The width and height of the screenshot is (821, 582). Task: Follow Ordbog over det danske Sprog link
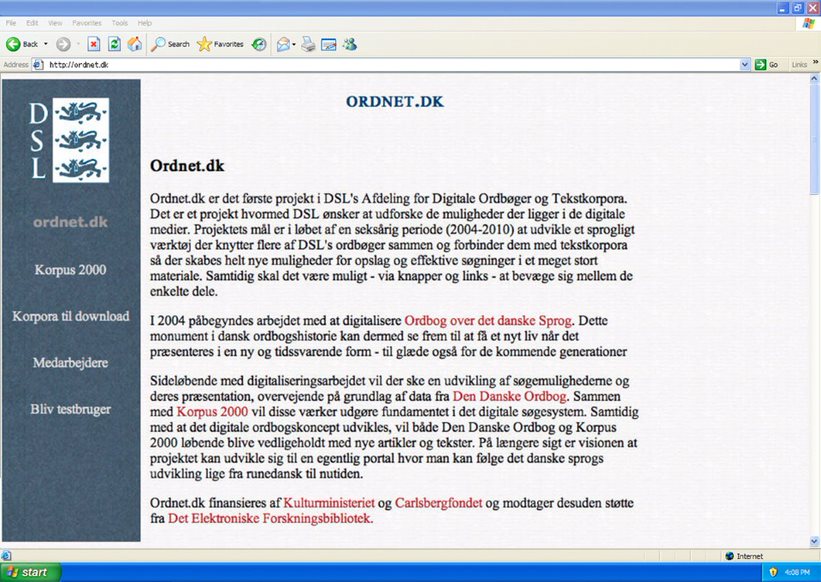488,320
